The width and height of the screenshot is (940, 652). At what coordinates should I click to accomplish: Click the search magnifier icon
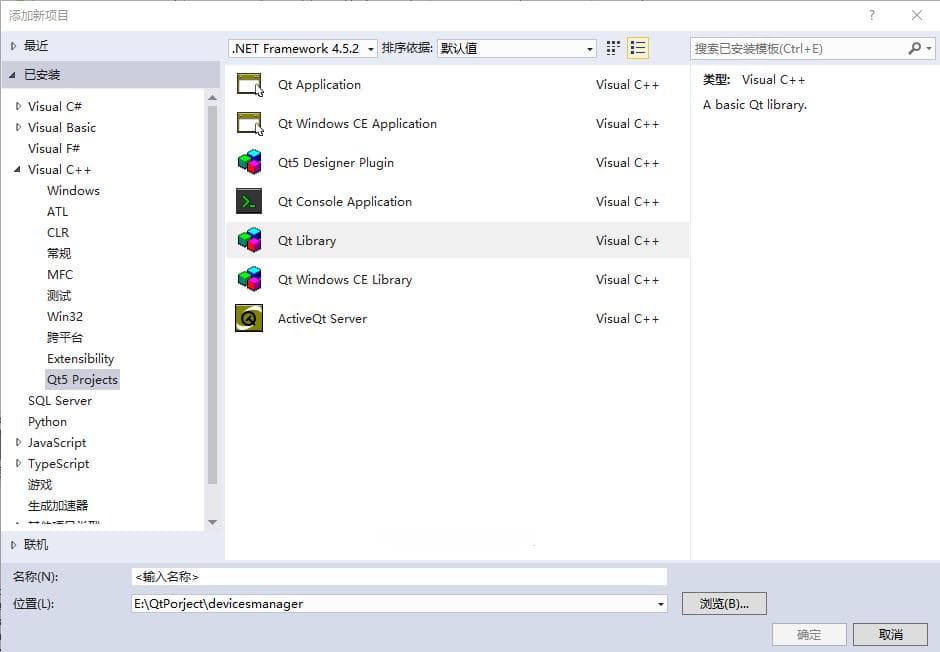915,49
